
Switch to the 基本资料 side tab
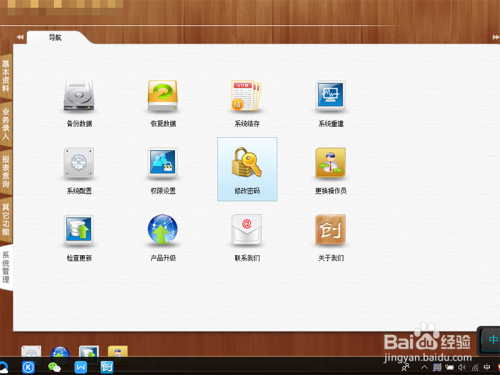click(6, 76)
